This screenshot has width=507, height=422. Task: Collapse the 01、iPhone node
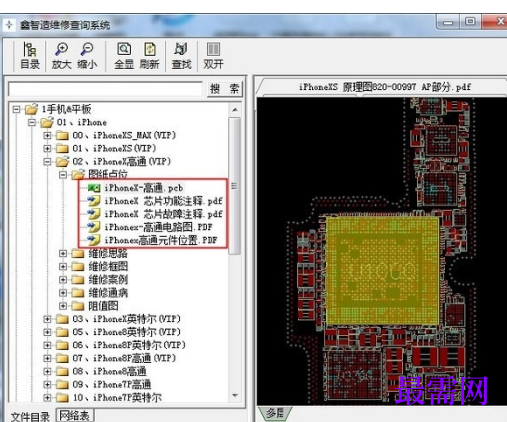32,122
